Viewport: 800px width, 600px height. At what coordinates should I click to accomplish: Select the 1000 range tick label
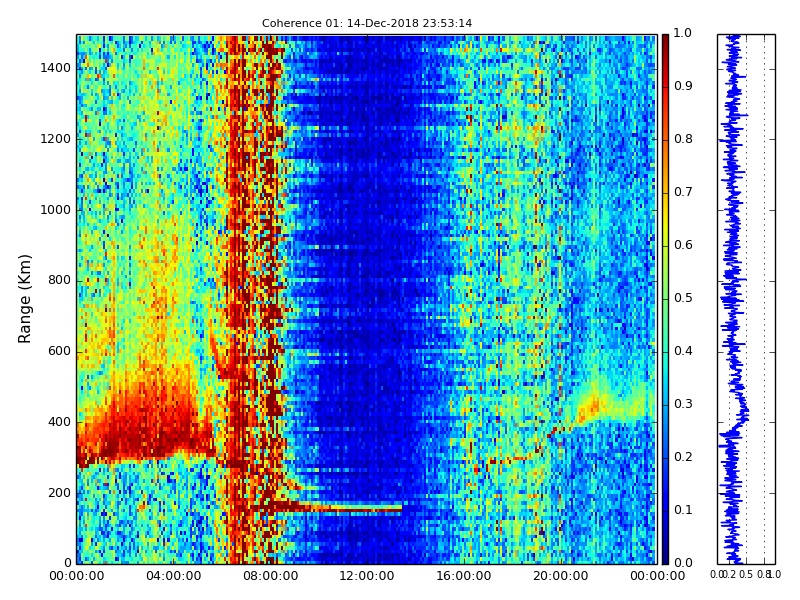pyautogui.click(x=56, y=210)
